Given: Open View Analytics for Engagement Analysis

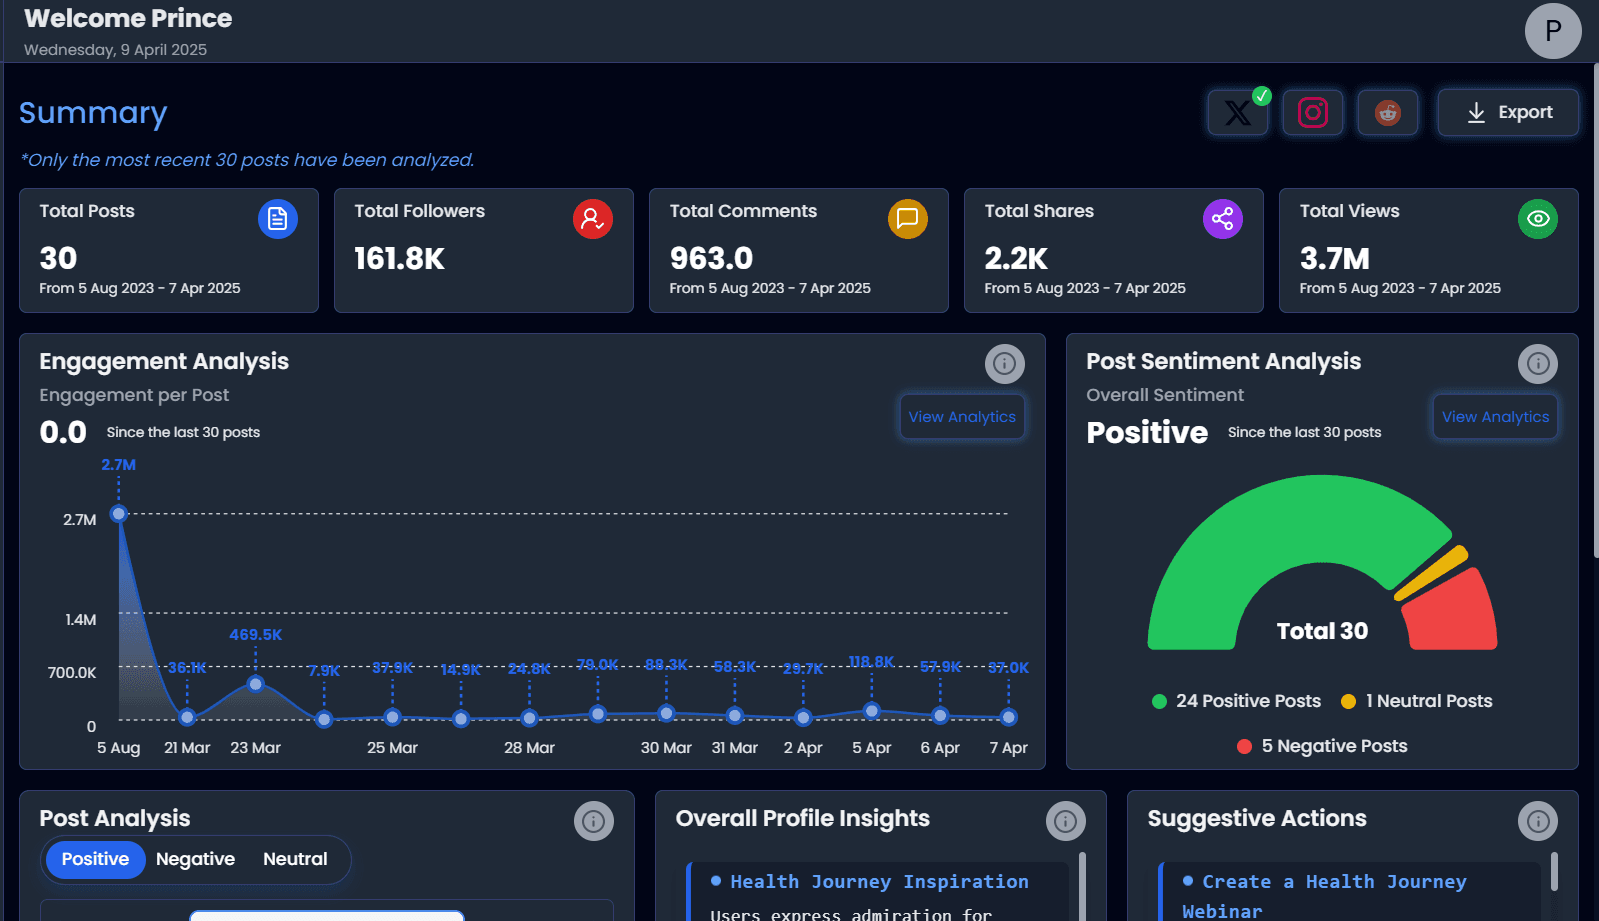Looking at the screenshot, I should pyautogui.click(x=961, y=417).
